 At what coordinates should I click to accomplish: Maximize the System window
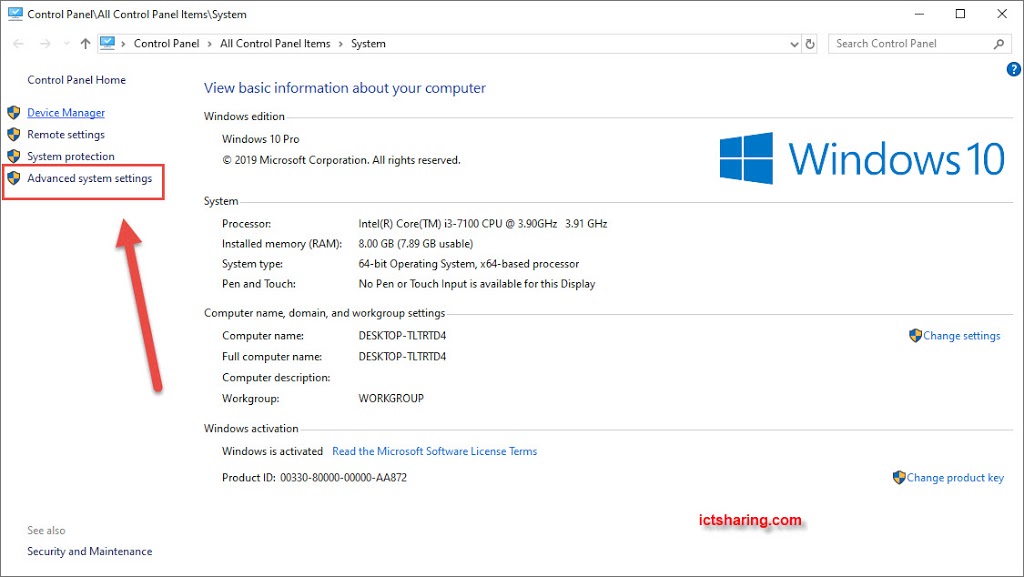click(960, 14)
